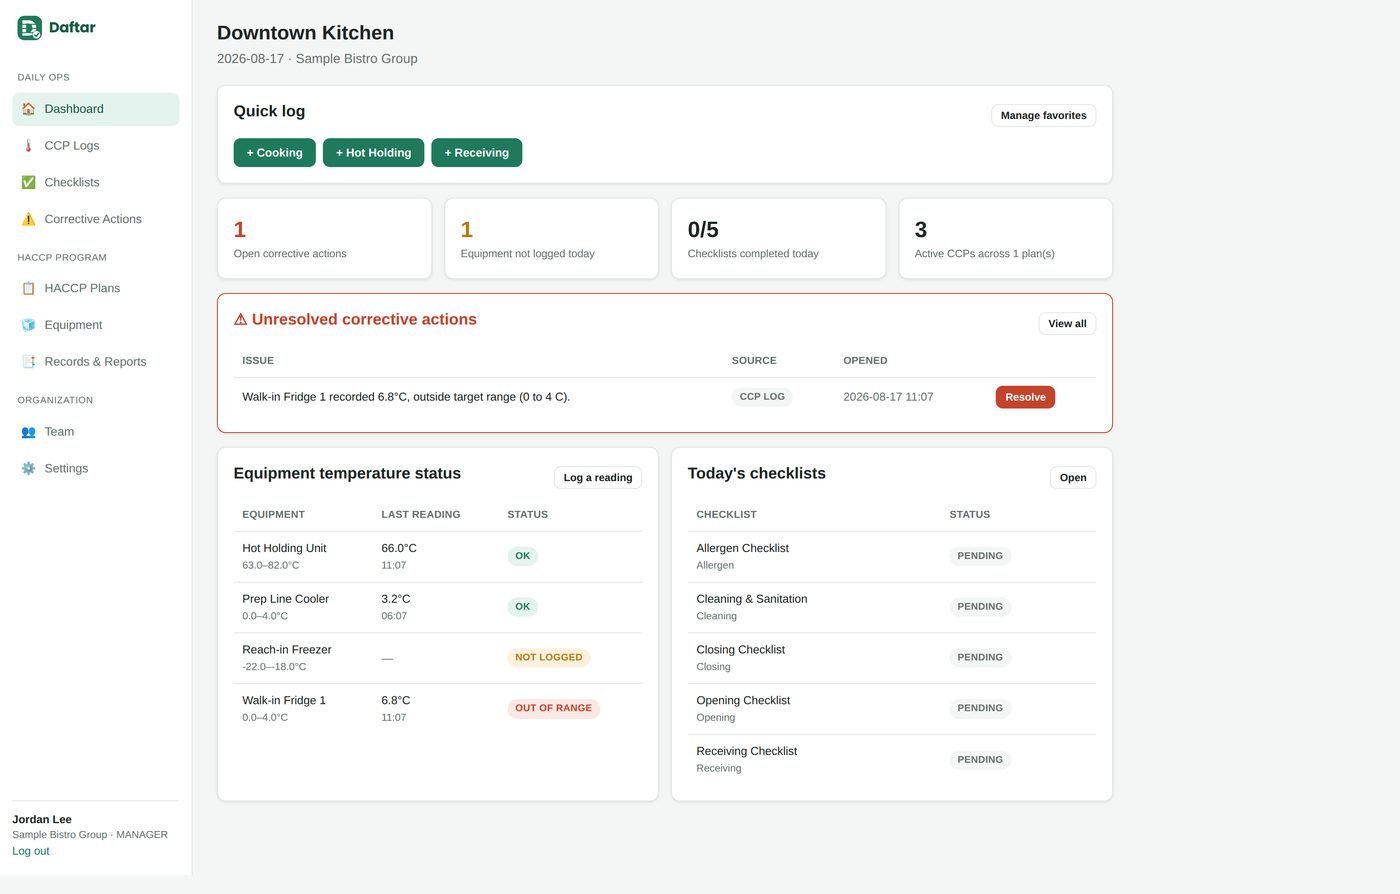The image size is (1400, 894).
Task: Click the Settings gear icon
Action: tap(28, 468)
